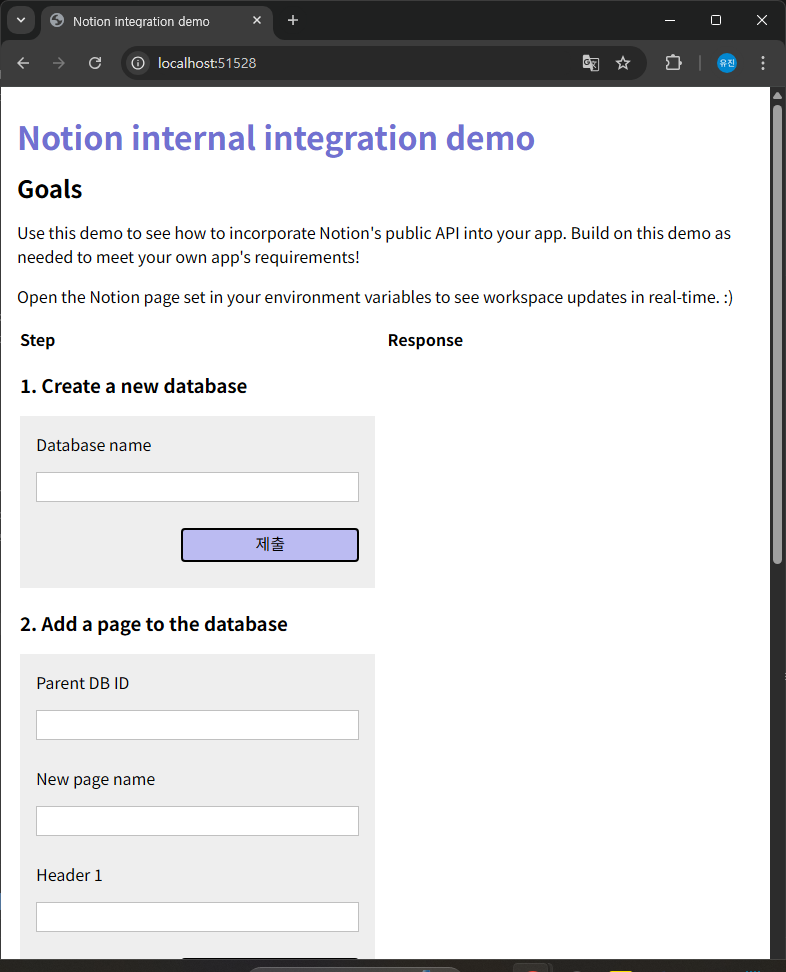Open the Chrome three-dot menu
Image resolution: width=786 pixels, height=972 pixels.
click(x=763, y=63)
